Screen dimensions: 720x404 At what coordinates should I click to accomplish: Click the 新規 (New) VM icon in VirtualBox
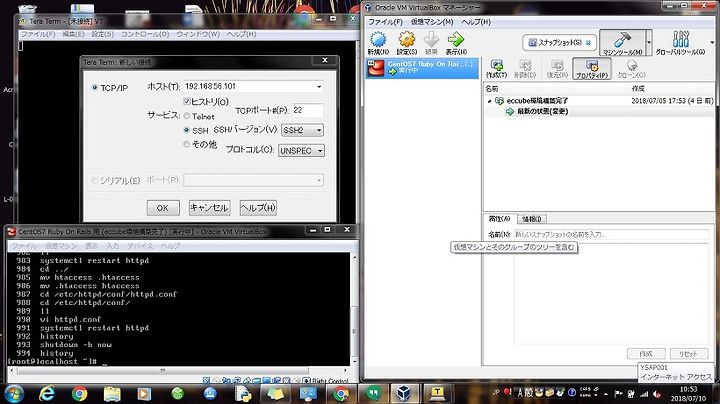378,43
